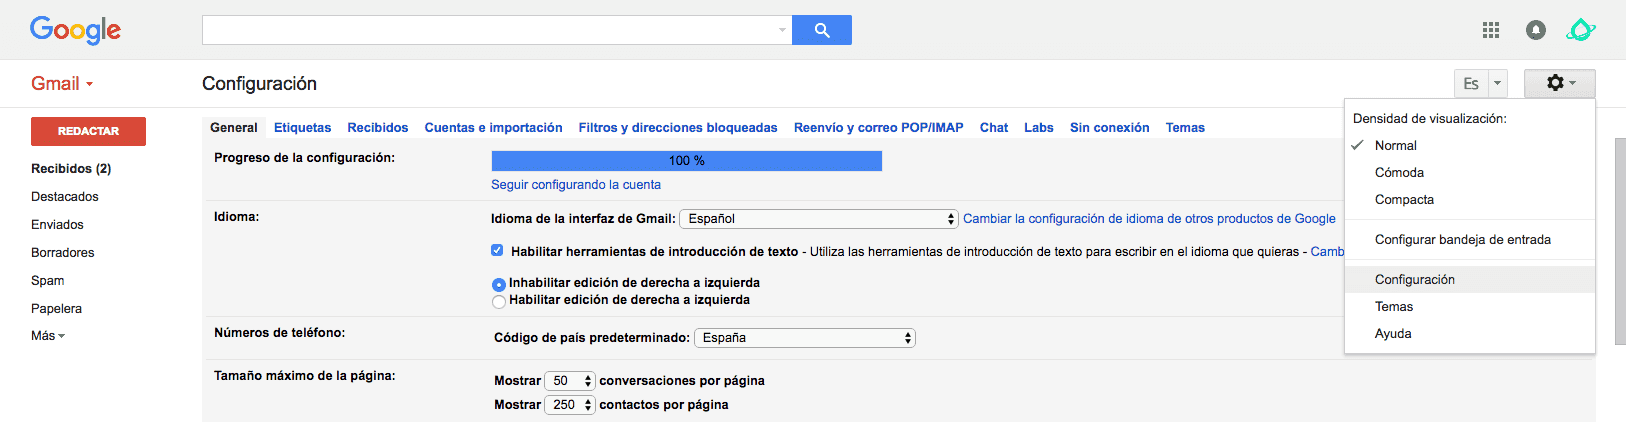Click the blue search magnifier button
The image size is (1626, 422).
(x=821, y=30)
